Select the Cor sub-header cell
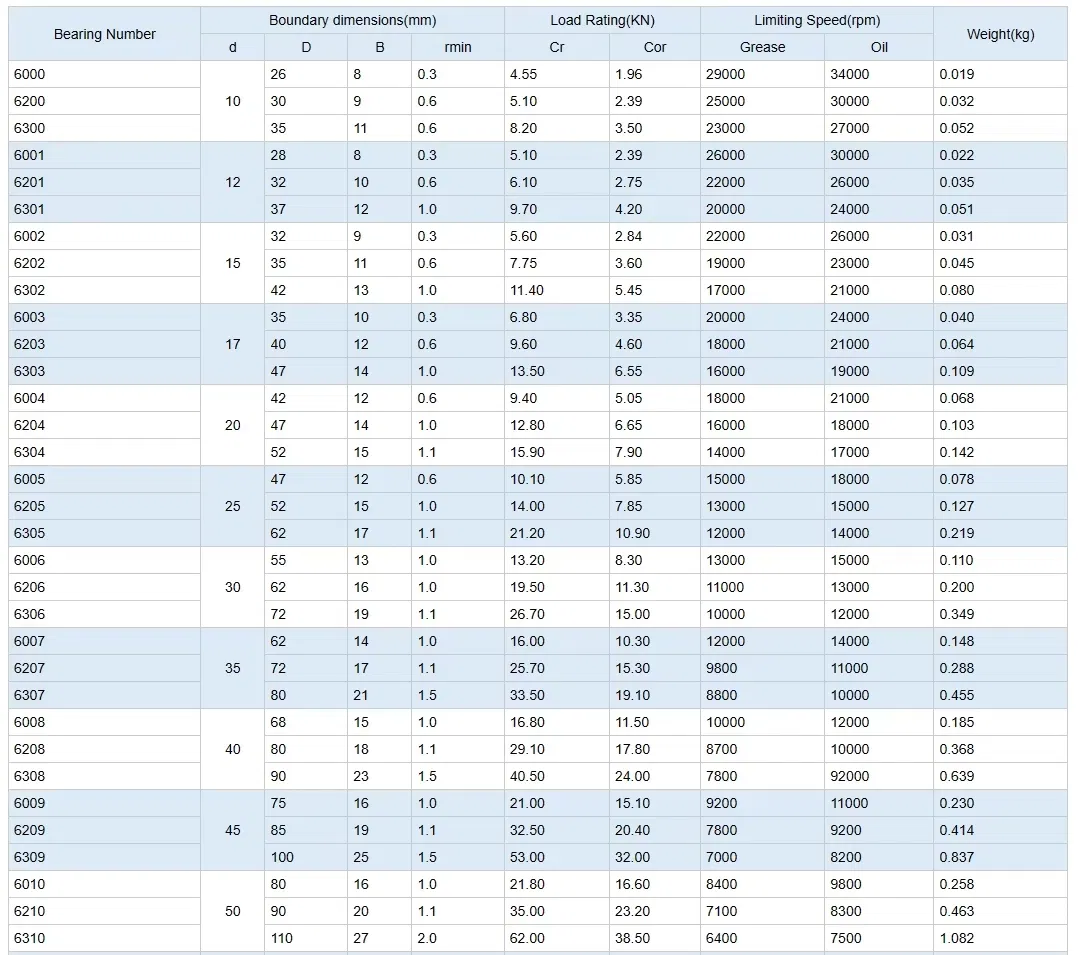This screenshot has width=1078, height=955. (x=654, y=47)
